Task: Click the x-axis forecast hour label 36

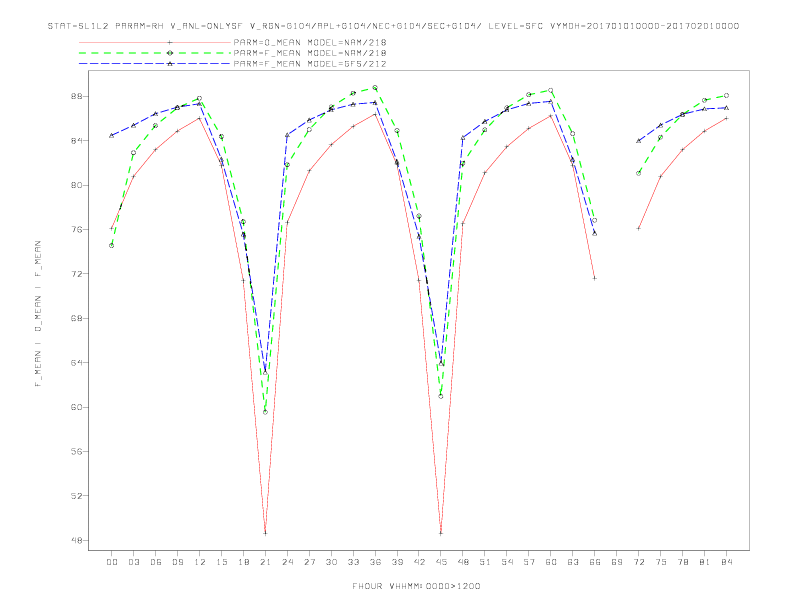Action: click(375, 562)
